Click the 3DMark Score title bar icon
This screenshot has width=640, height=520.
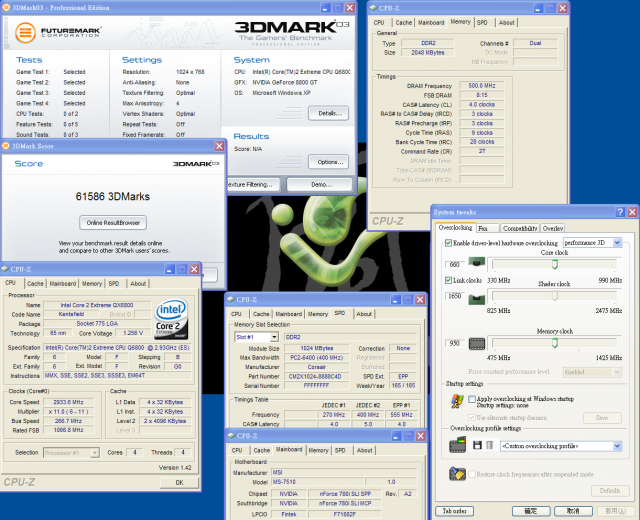[x=6, y=146]
